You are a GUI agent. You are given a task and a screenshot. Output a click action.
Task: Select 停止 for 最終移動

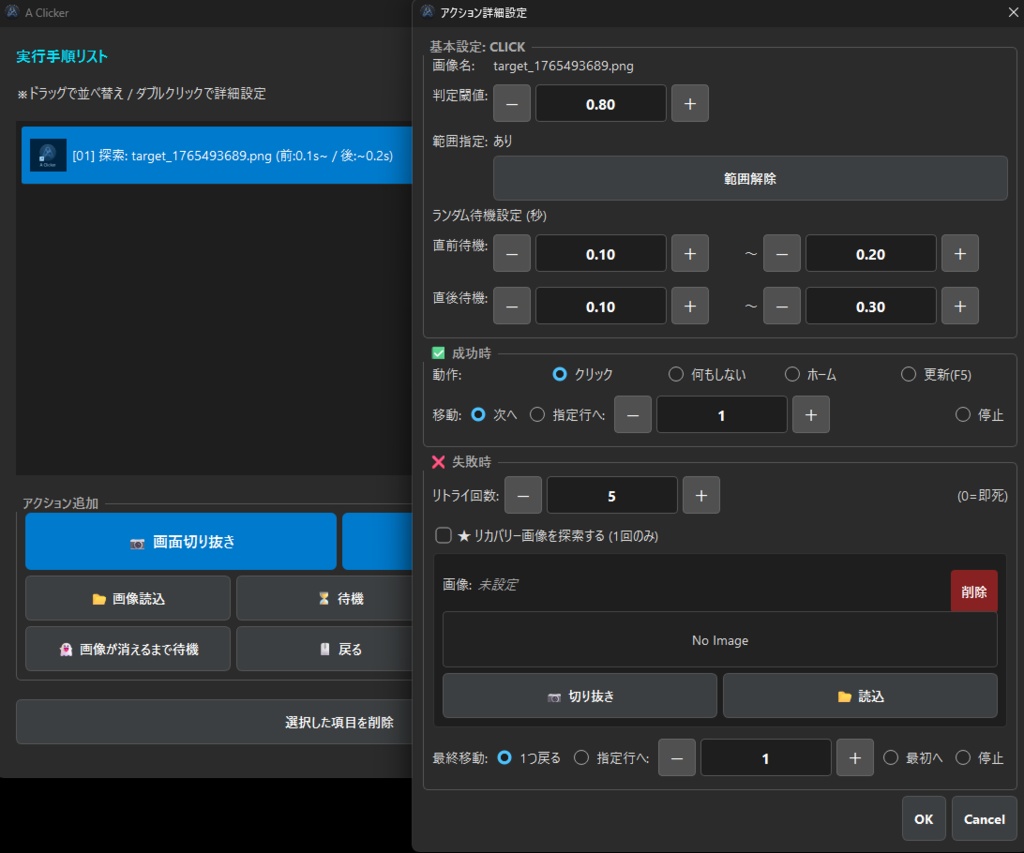tap(963, 758)
